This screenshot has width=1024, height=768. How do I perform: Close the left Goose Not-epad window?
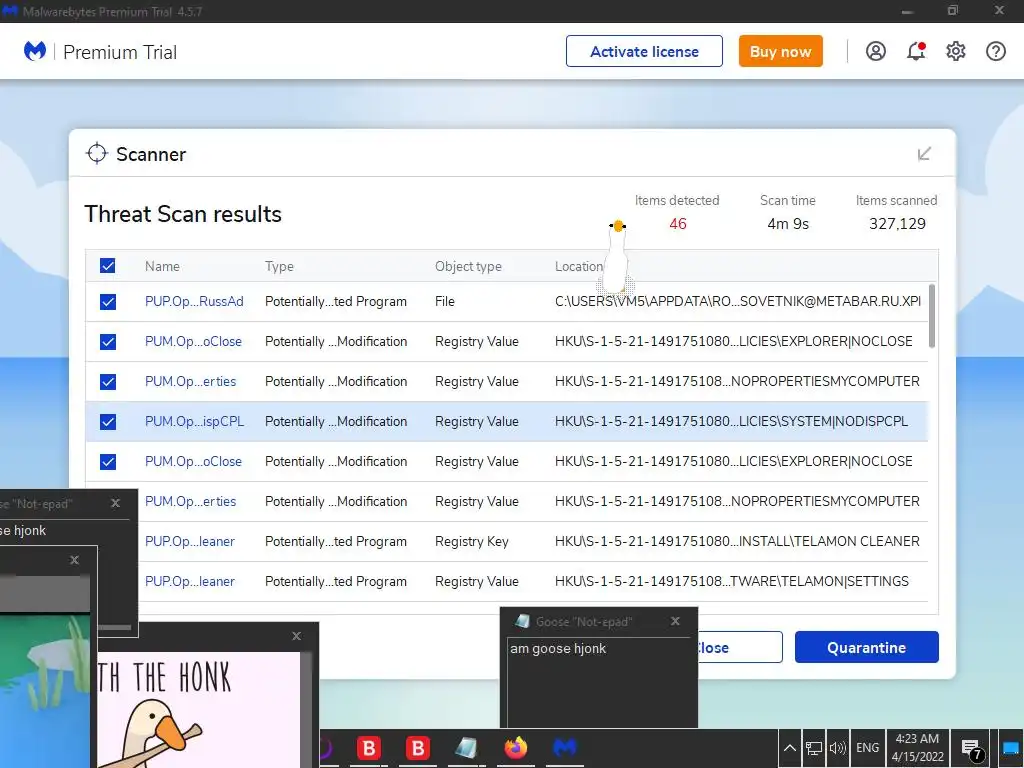pyautogui.click(x=116, y=503)
